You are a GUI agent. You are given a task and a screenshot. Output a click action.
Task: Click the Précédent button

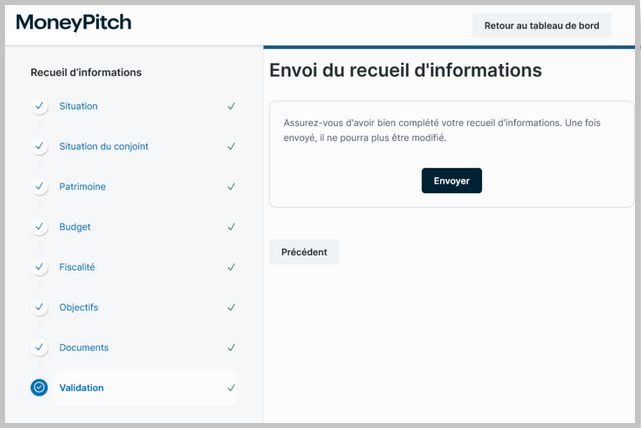(x=304, y=252)
